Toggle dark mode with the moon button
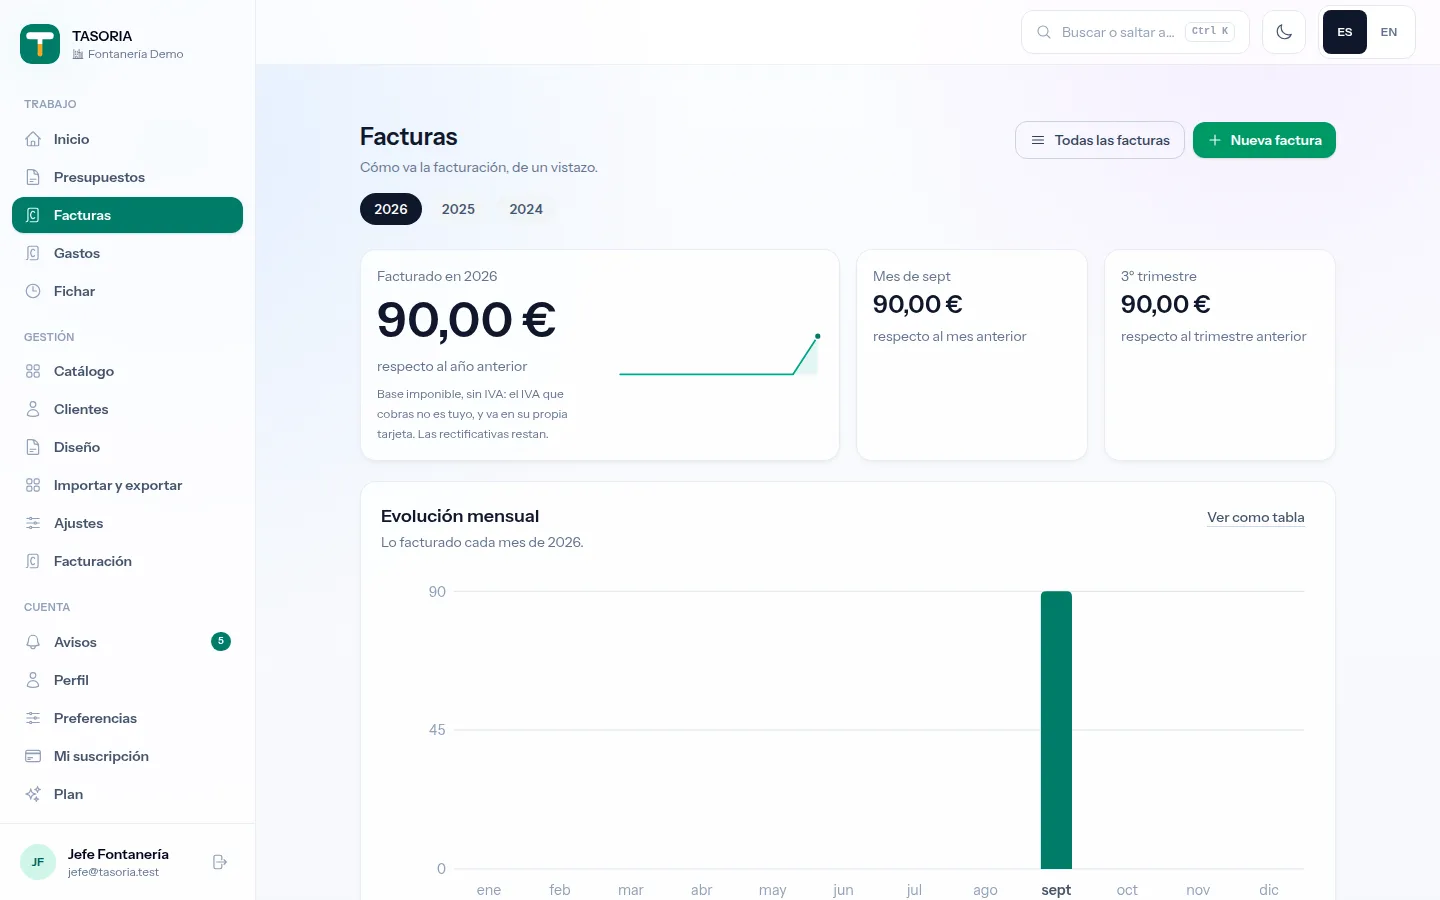The height and width of the screenshot is (900, 1440). pyautogui.click(x=1284, y=32)
